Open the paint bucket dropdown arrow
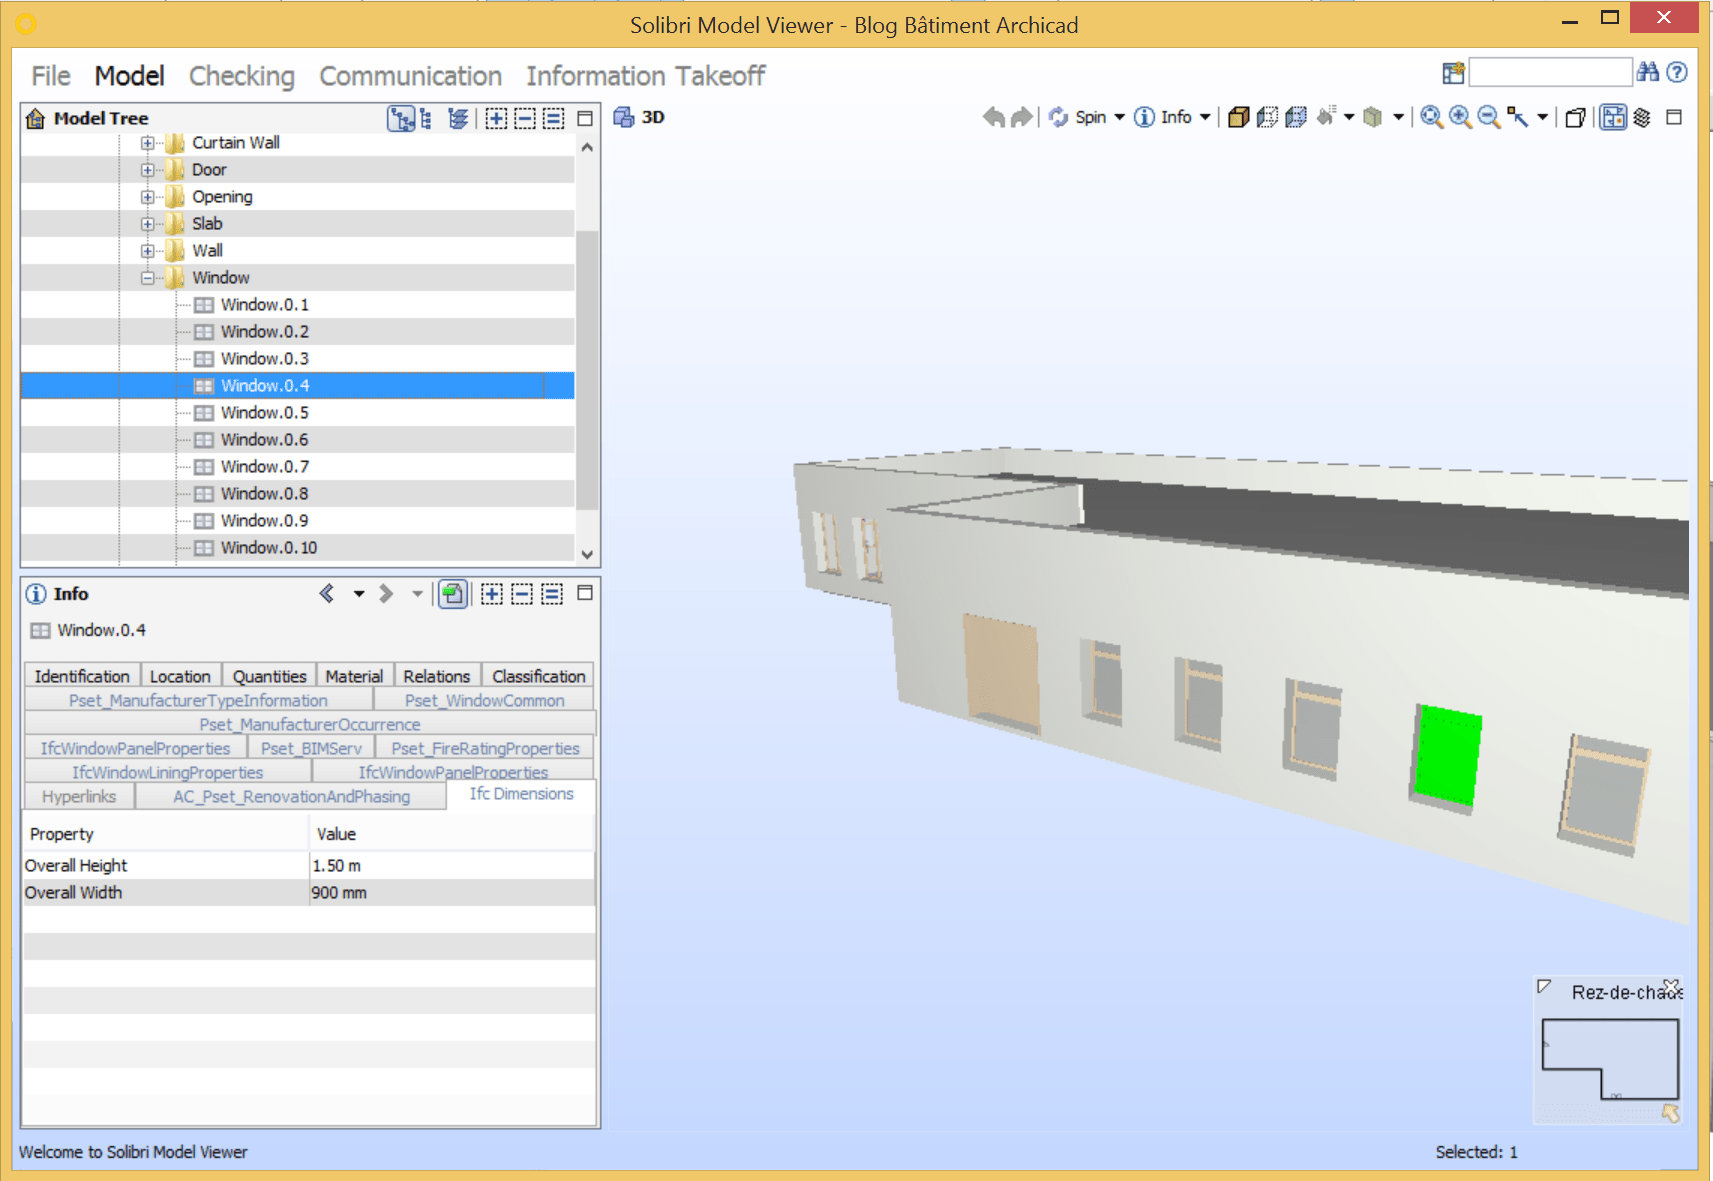The height and width of the screenshot is (1181, 1713). click(1349, 117)
